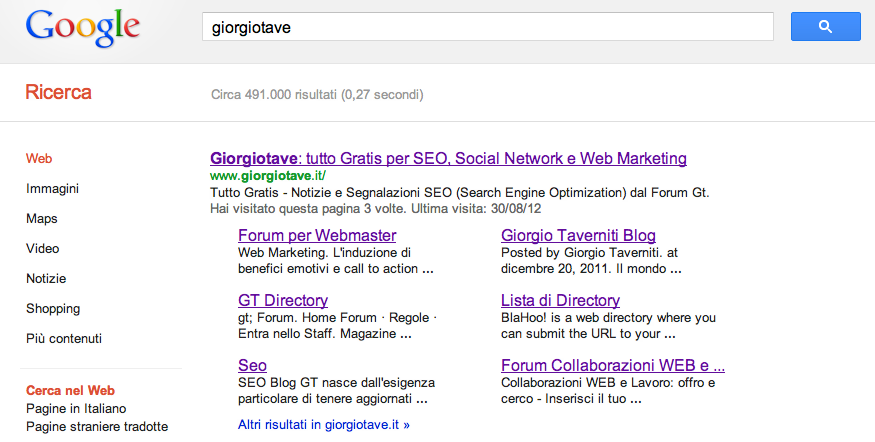Viewport: 875px width, 442px height.
Task: Click the Seo sitelink
Action: point(252,365)
